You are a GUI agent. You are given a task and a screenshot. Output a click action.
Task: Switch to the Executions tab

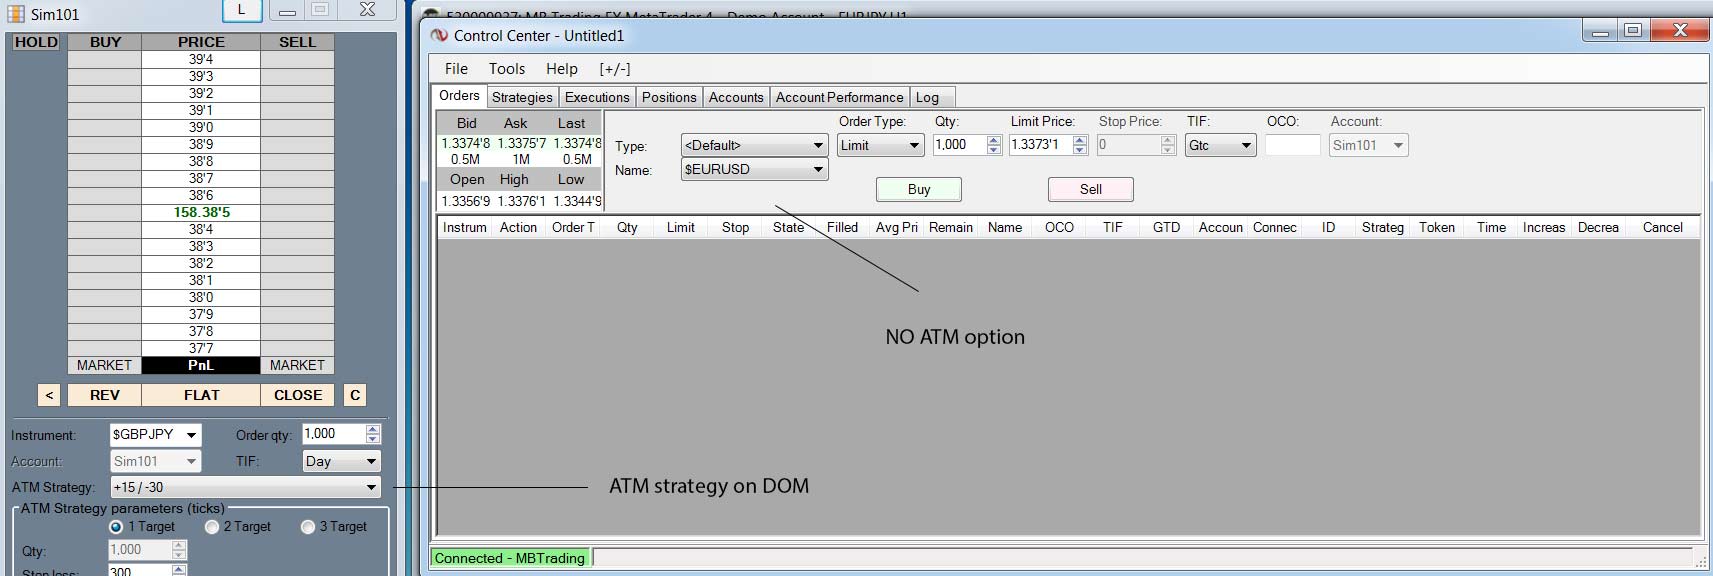(x=597, y=97)
